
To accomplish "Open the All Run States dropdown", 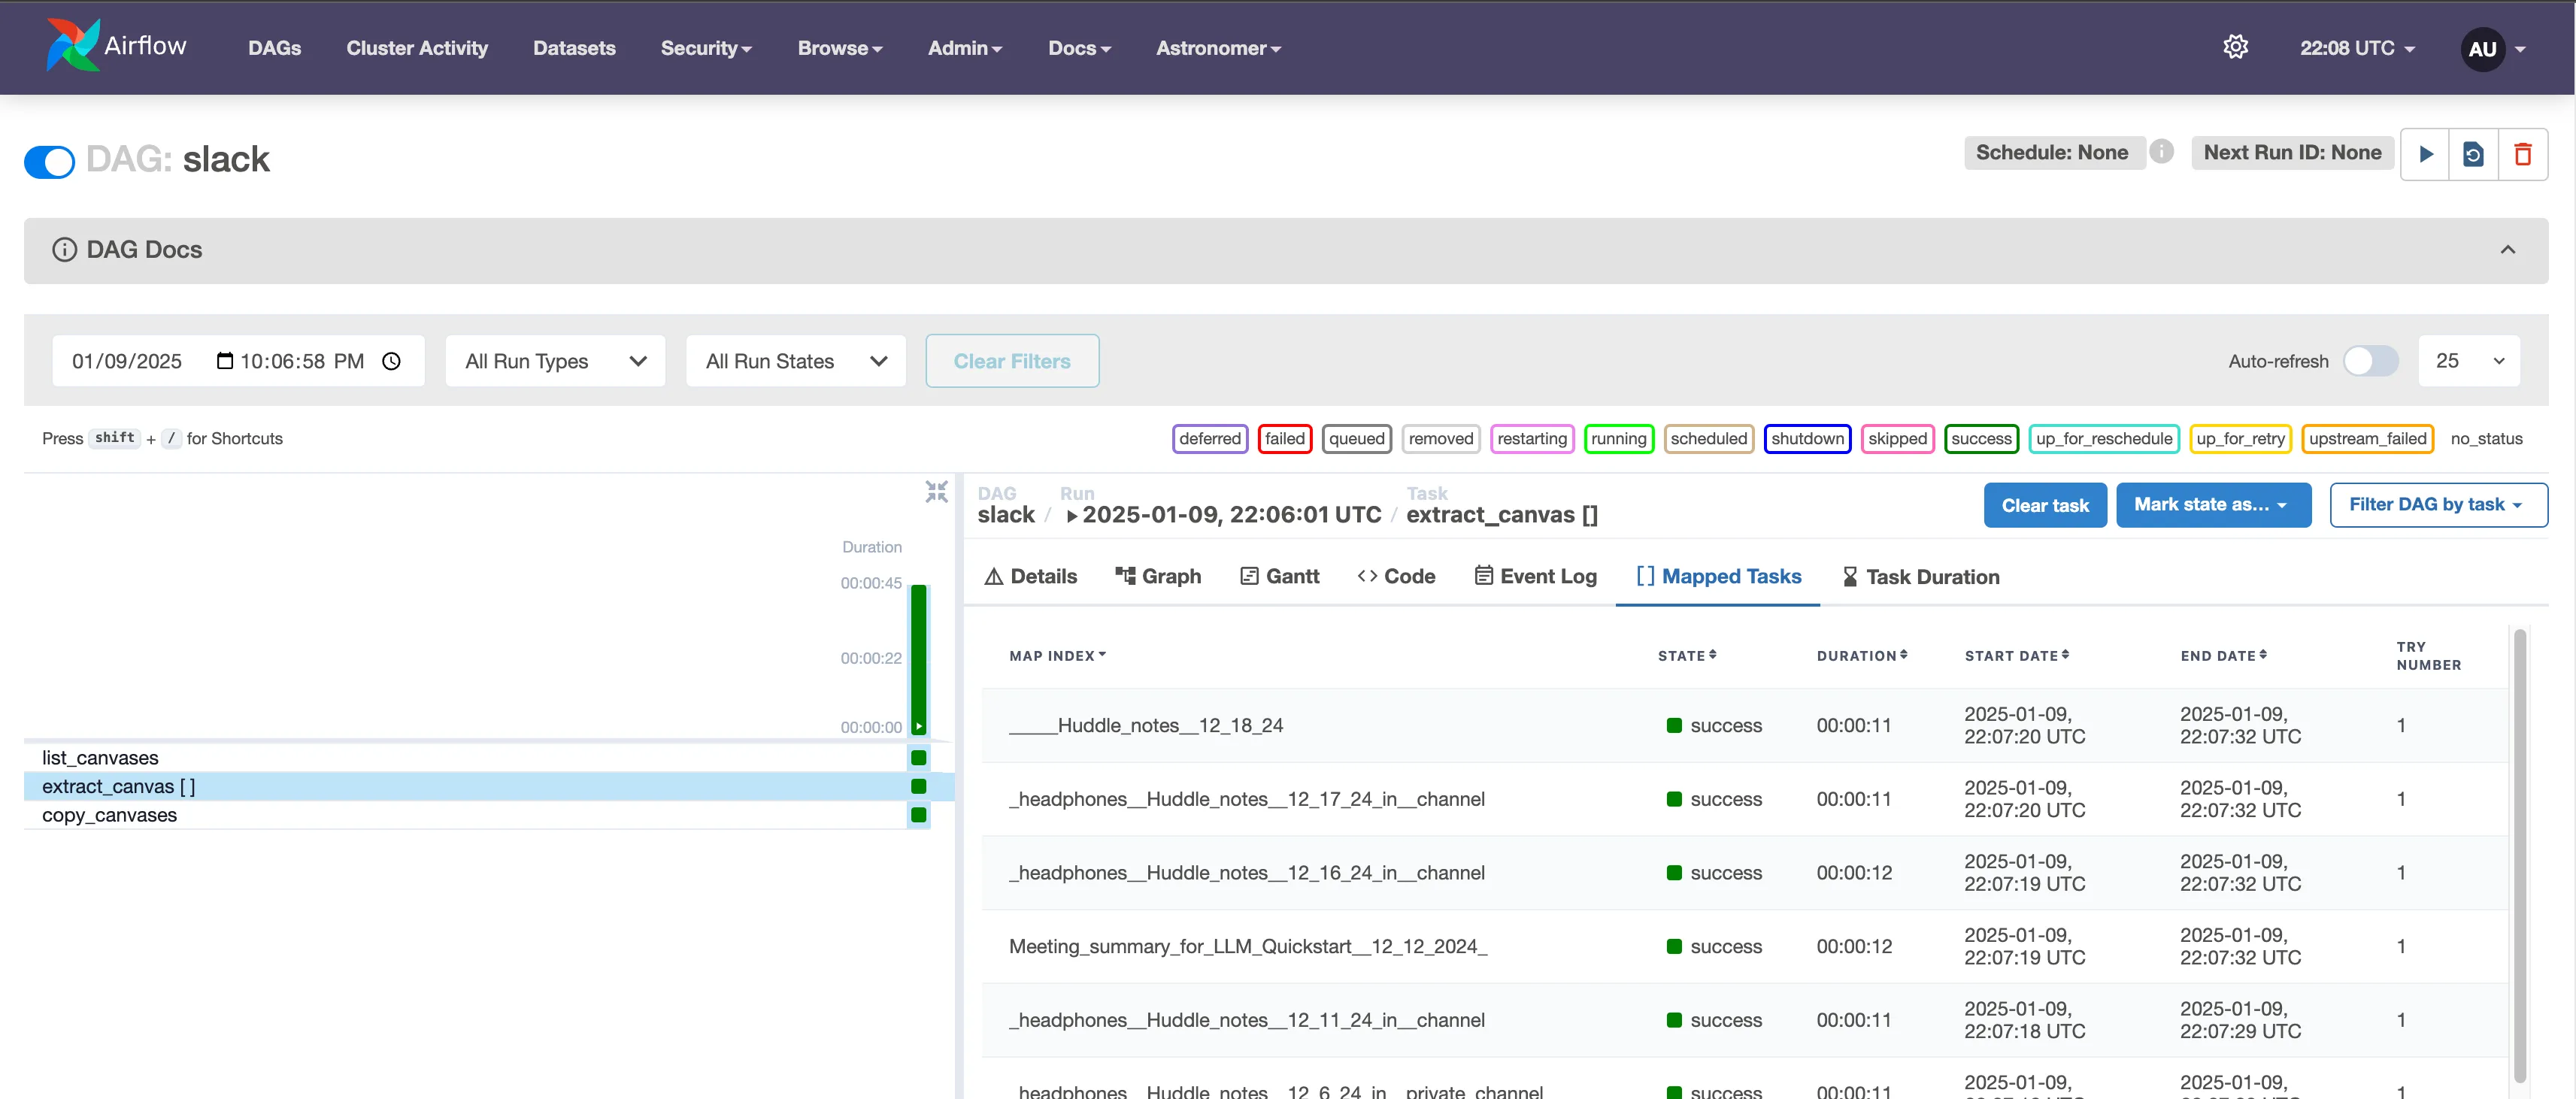I will pos(796,361).
